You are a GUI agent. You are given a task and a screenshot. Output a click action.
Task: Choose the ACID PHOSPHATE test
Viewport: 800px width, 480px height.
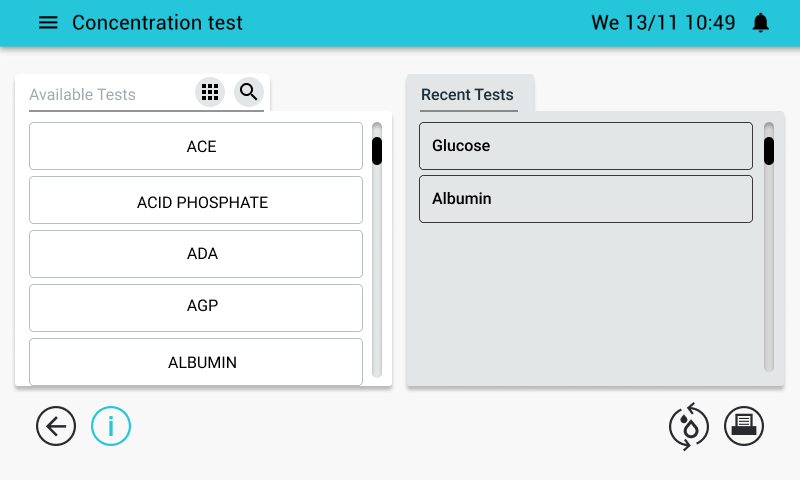pos(196,200)
